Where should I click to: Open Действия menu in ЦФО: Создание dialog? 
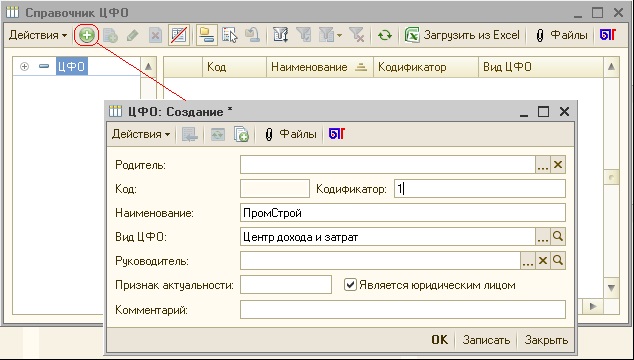pyautogui.click(x=141, y=134)
